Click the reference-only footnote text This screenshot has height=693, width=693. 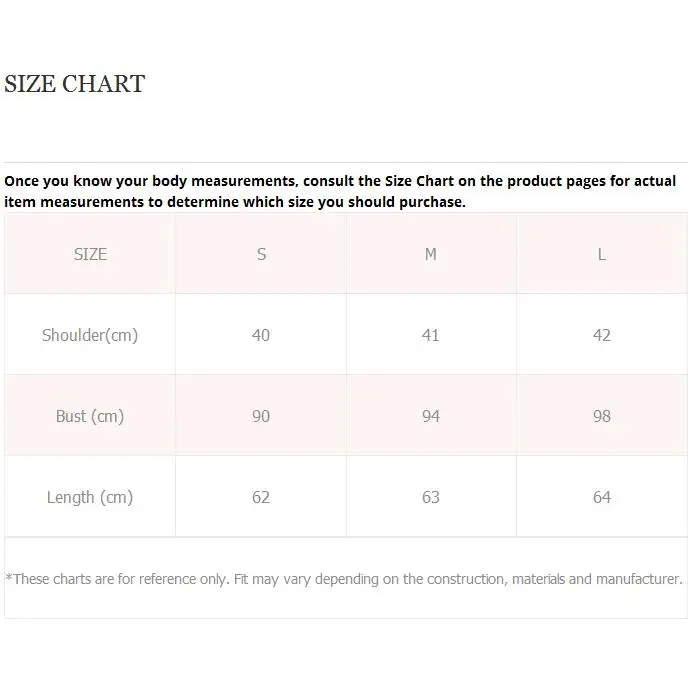pyautogui.click(x=344, y=578)
